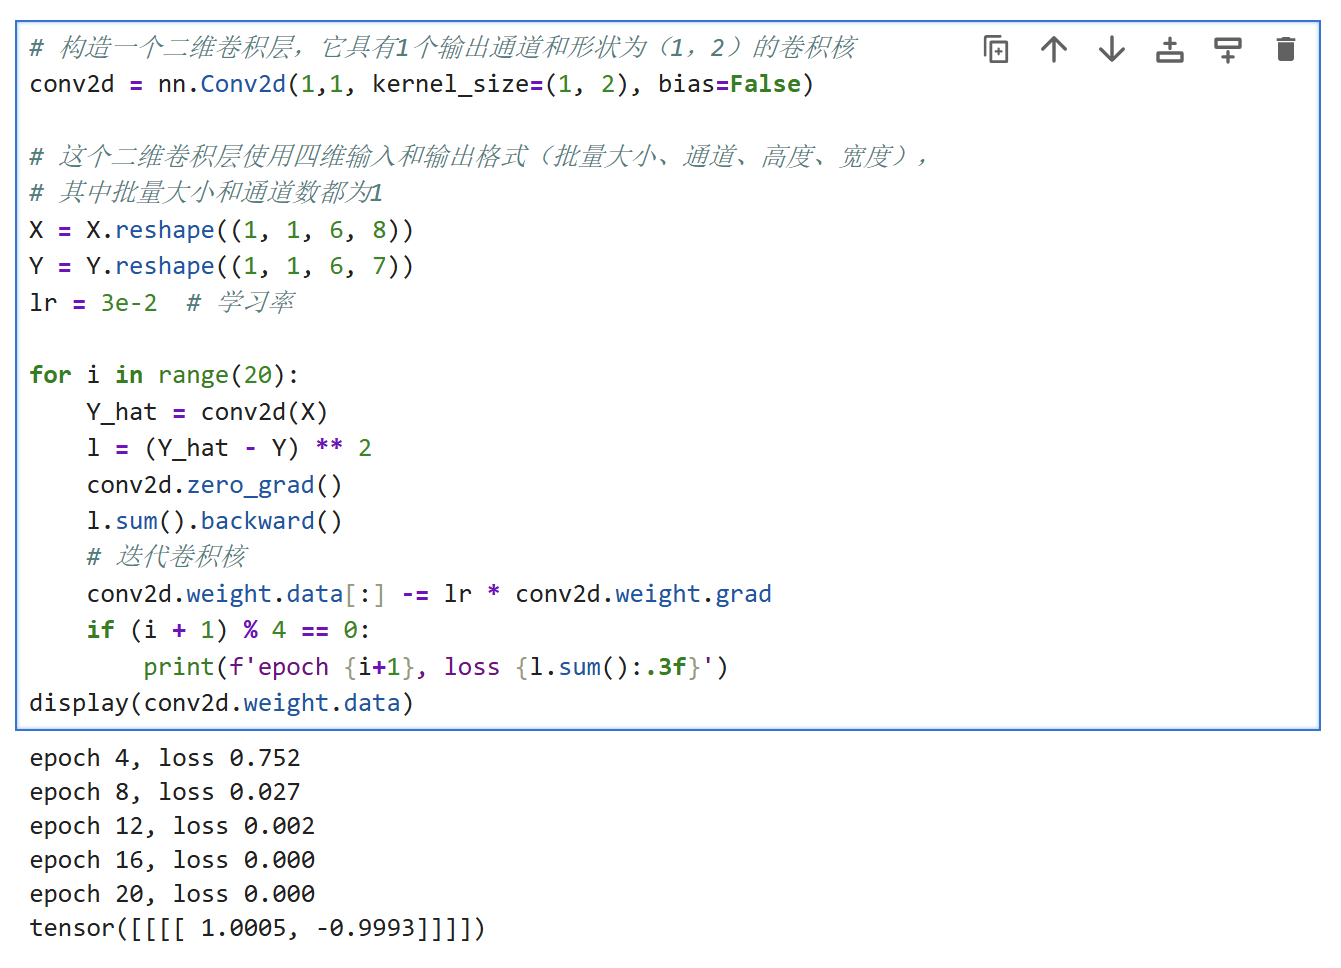Click the print f-string epoch statement
Image resolution: width=1341 pixels, height=968 pixels.
pyautogui.click(x=435, y=667)
